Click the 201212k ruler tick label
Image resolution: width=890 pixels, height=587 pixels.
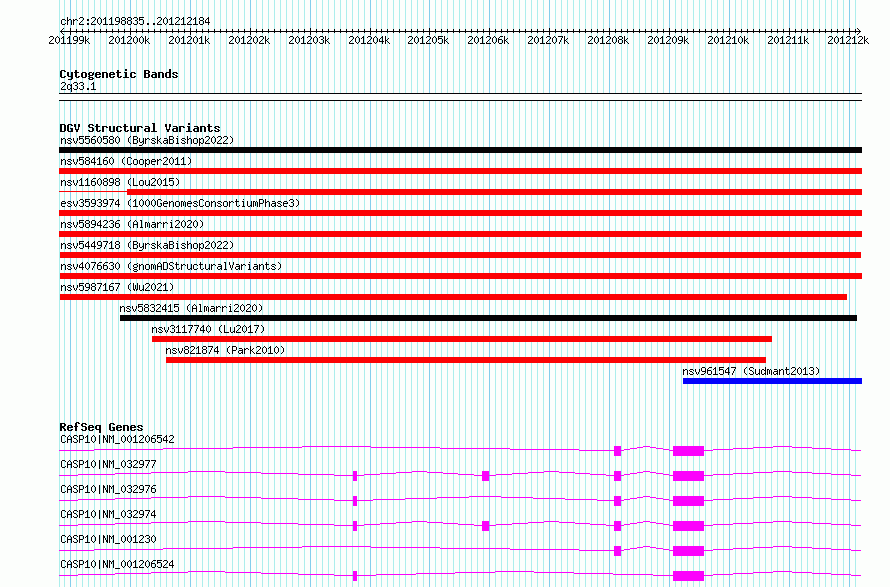click(x=848, y=40)
